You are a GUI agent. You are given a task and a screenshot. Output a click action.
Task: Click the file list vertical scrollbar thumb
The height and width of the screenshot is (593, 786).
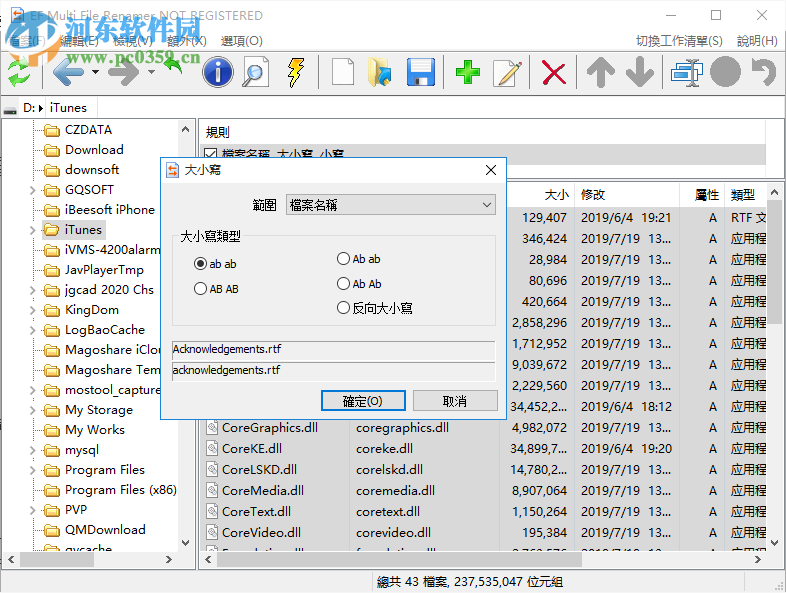pyautogui.click(x=774, y=261)
